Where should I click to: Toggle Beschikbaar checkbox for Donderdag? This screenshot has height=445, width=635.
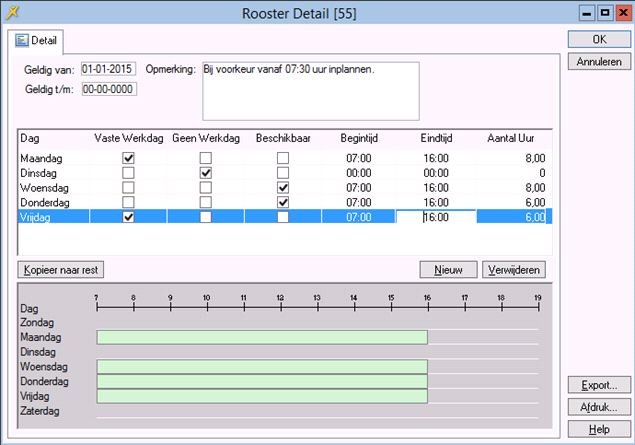click(283, 202)
